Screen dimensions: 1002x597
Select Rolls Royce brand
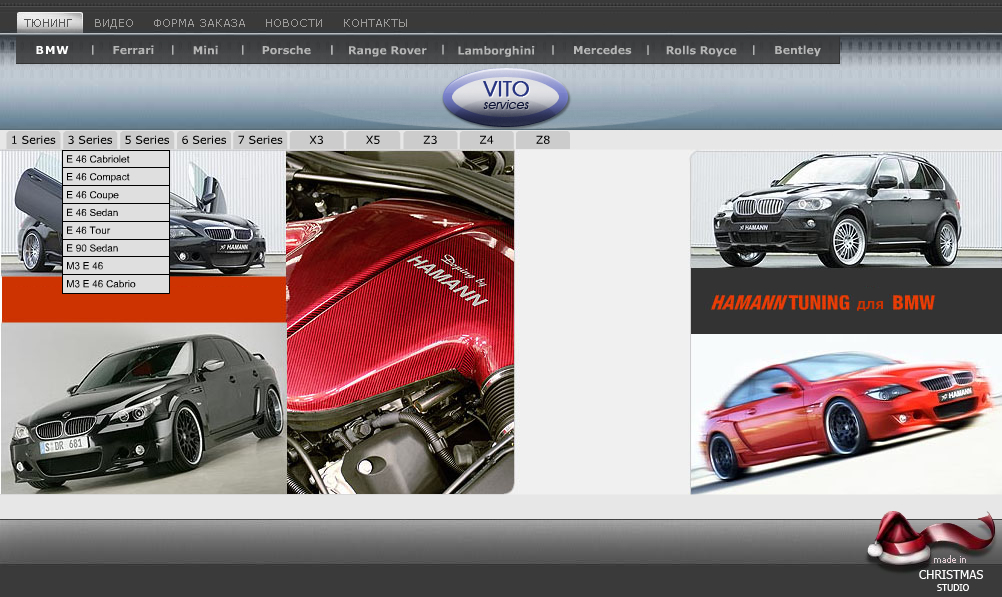[701, 50]
